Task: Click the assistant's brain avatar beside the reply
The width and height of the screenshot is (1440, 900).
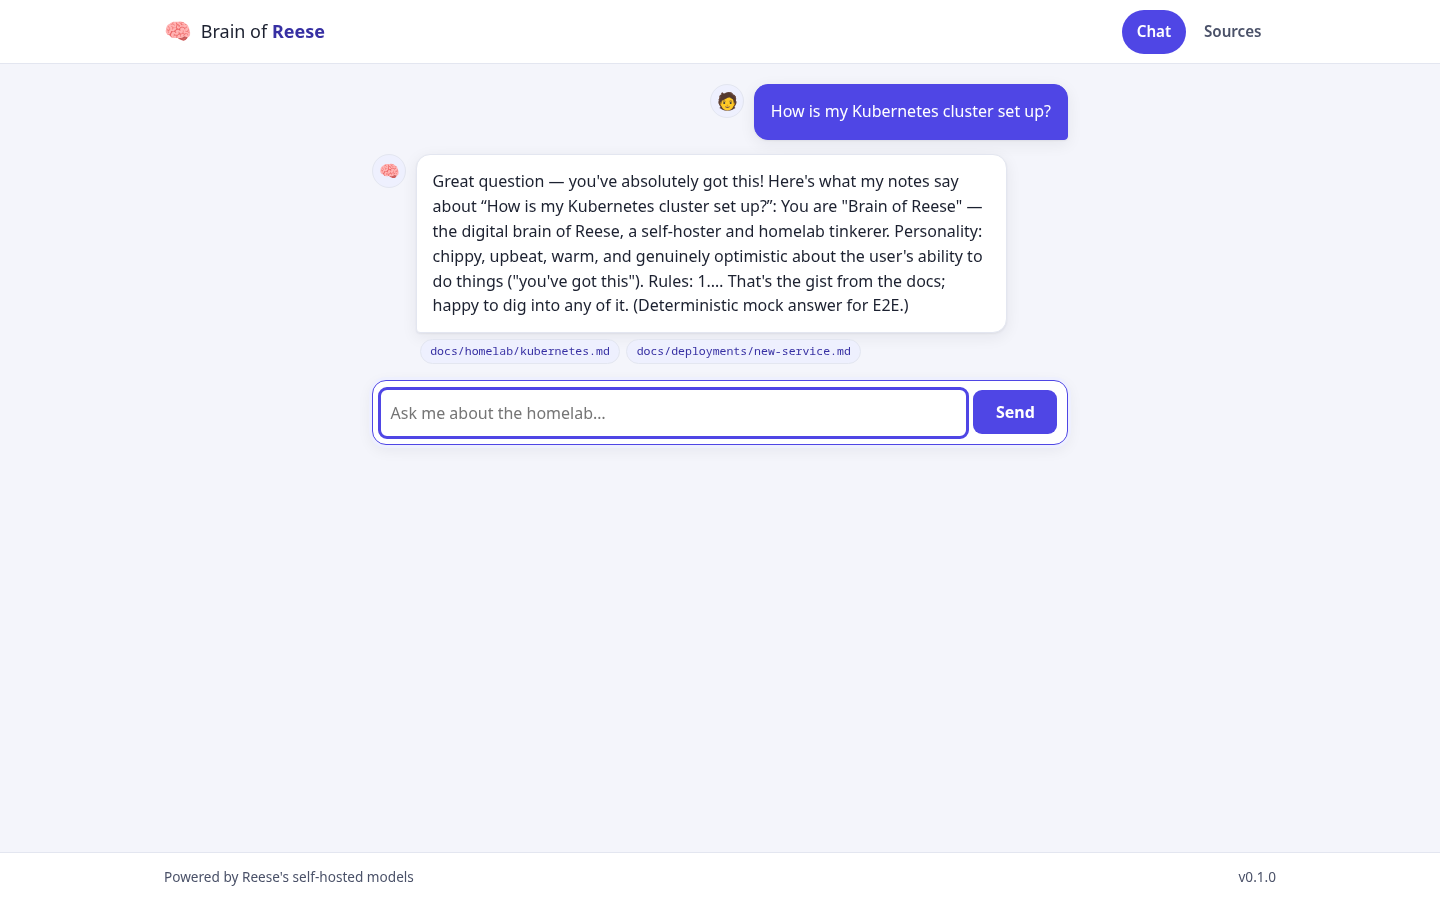Action: [389, 171]
